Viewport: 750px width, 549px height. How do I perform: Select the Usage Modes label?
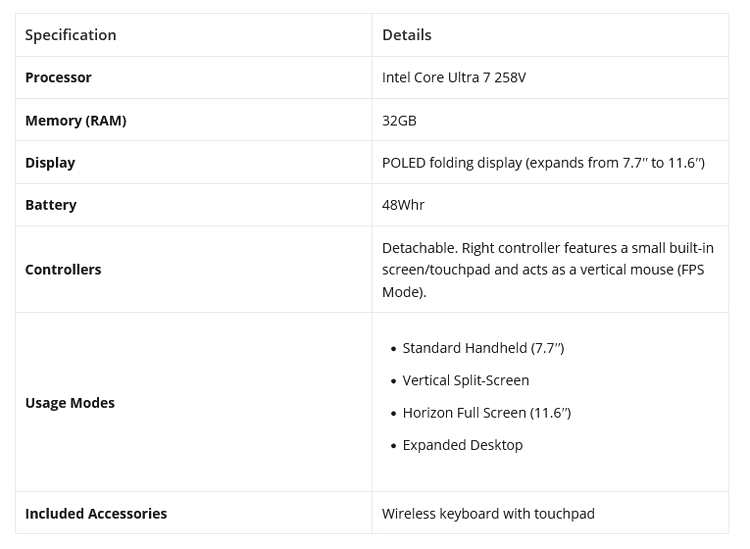[70, 403]
